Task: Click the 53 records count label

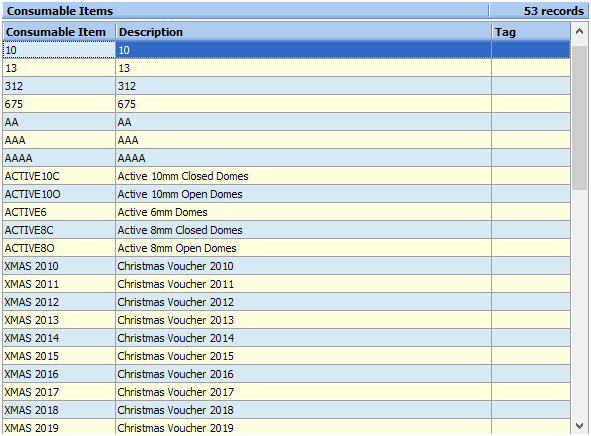Action: tap(554, 11)
